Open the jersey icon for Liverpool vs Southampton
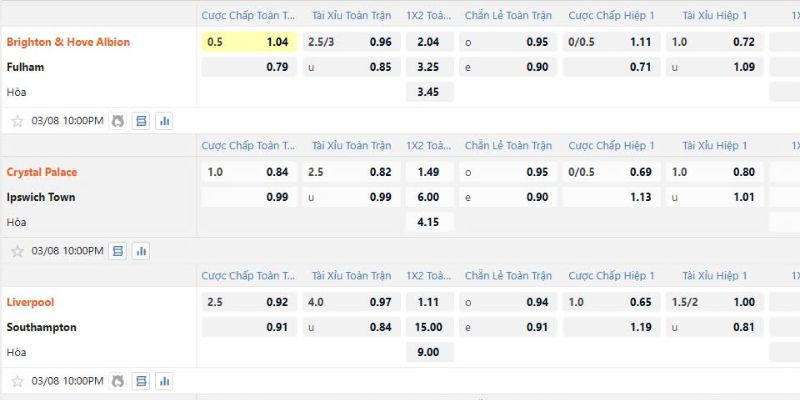800x400 pixels. click(118, 381)
